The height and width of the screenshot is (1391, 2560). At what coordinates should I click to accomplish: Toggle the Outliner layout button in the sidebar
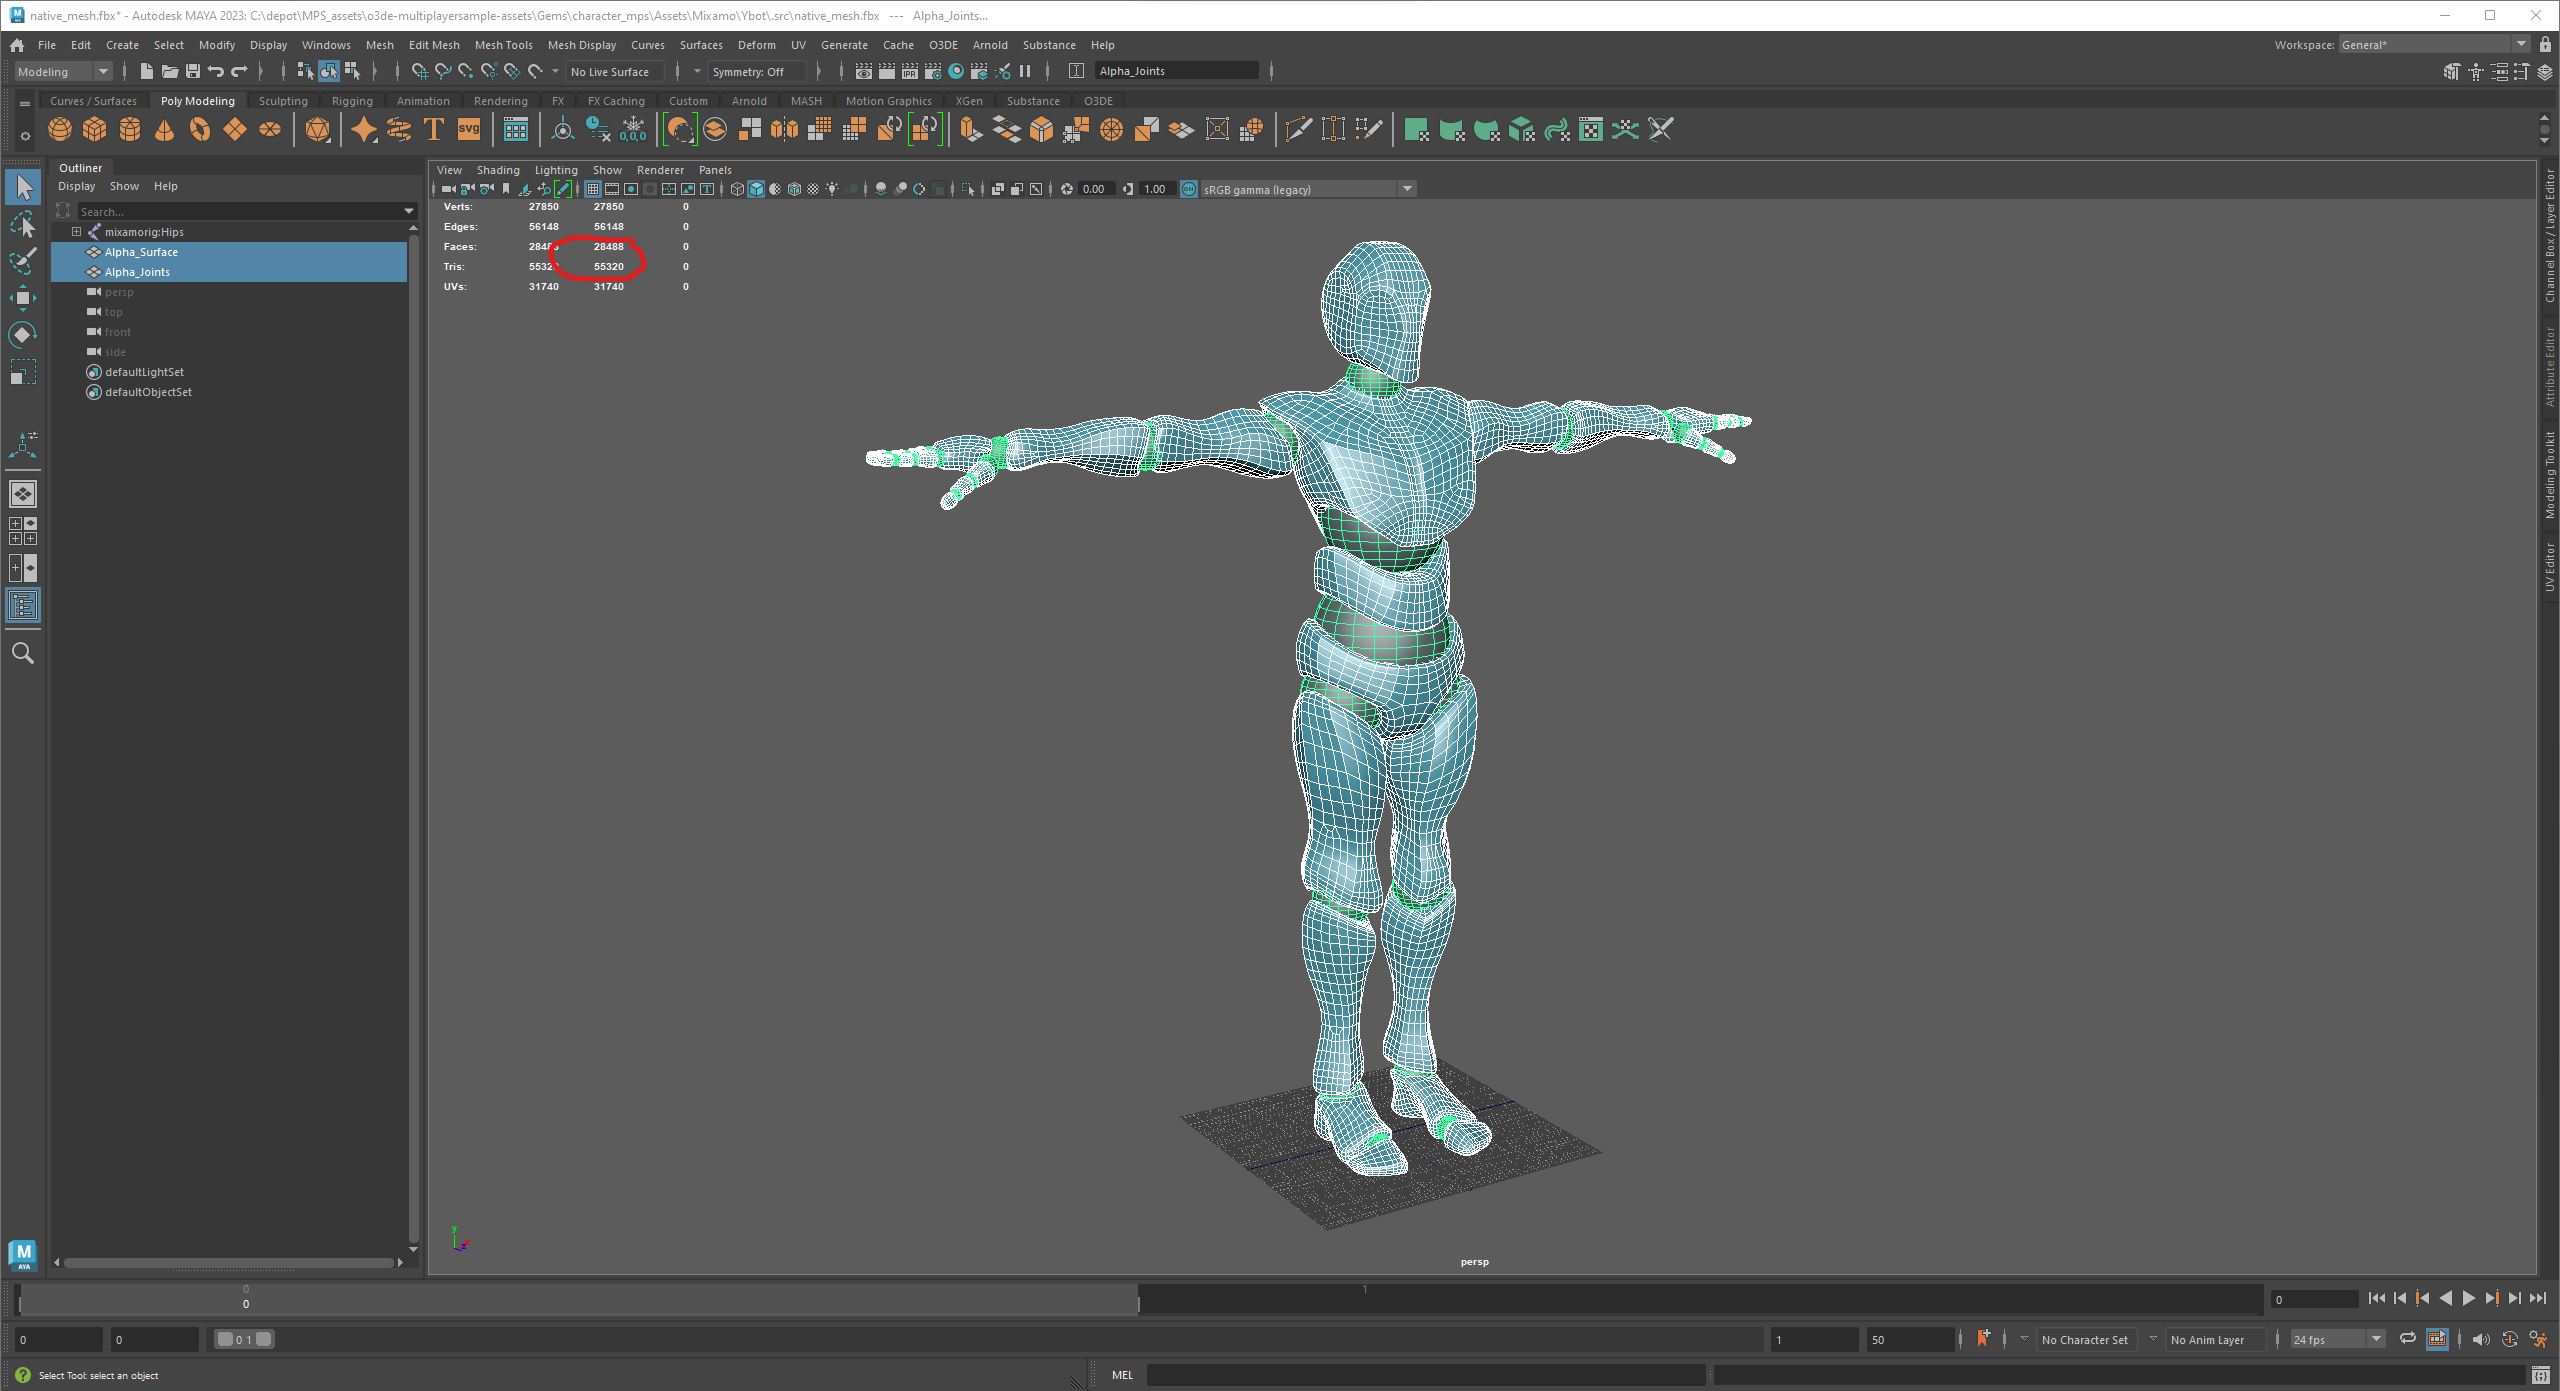tap(23, 605)
